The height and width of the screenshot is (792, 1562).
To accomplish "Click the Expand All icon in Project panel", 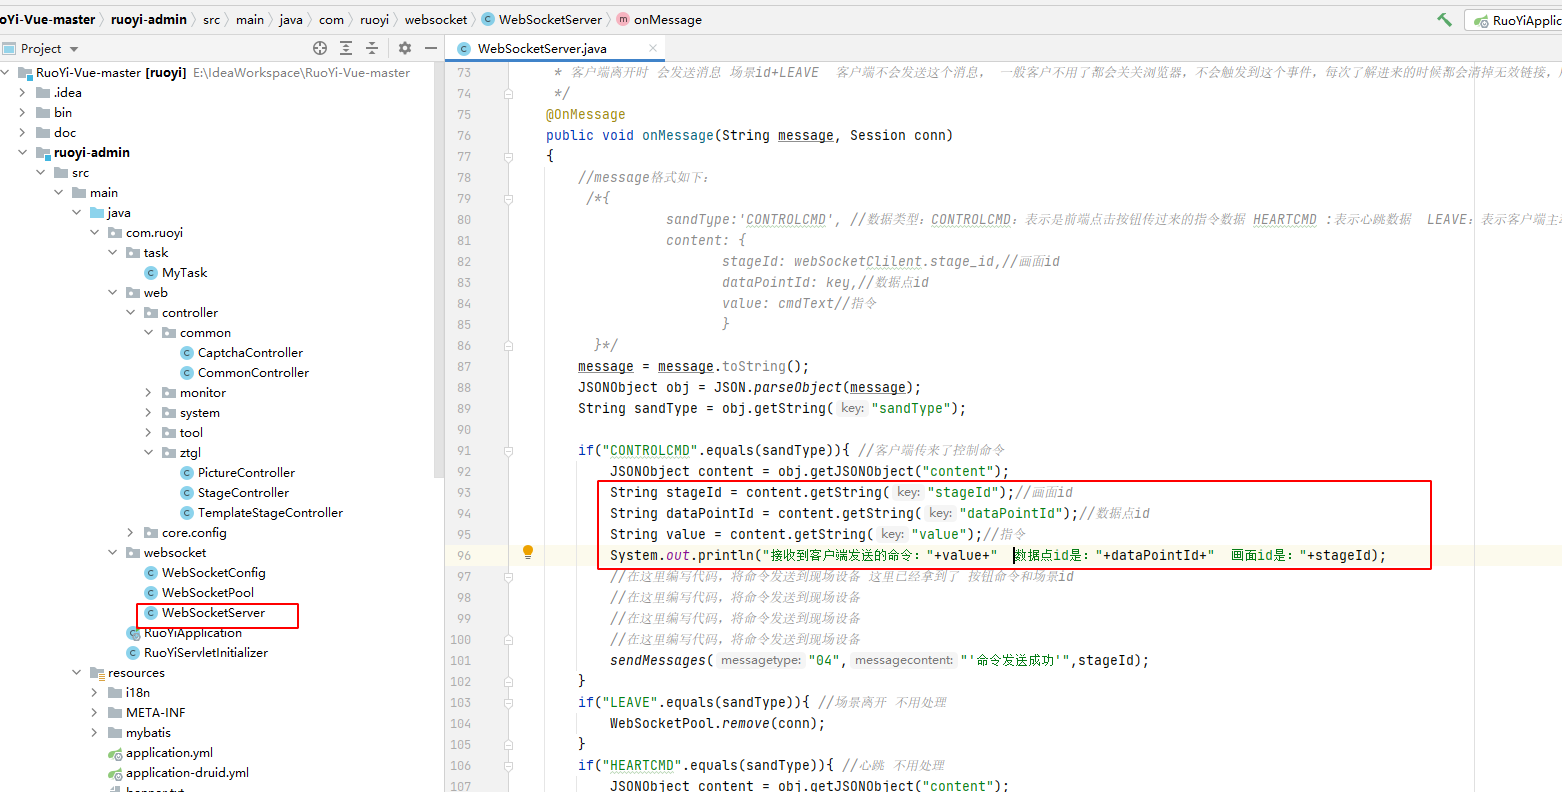I will [x=346, y=48].
